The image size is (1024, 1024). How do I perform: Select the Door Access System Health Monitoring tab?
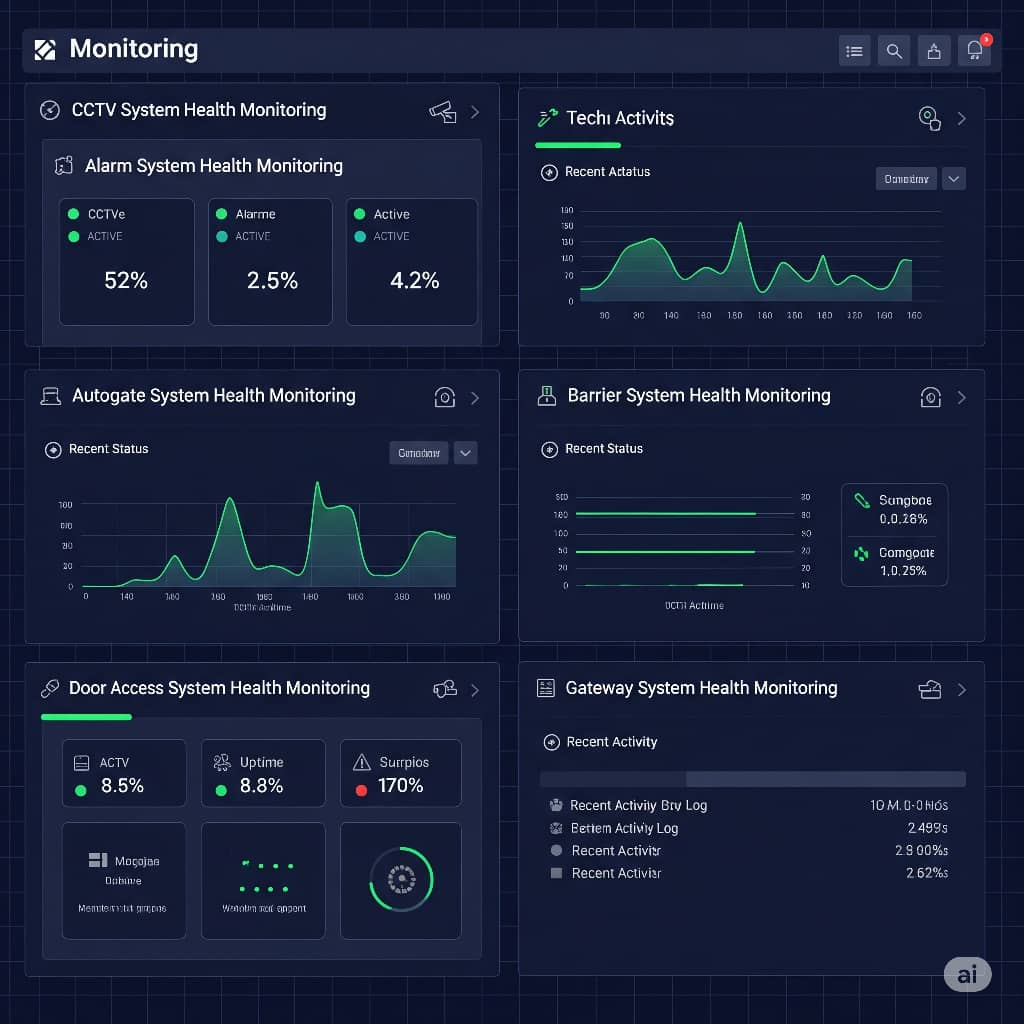tap(219, 688)
